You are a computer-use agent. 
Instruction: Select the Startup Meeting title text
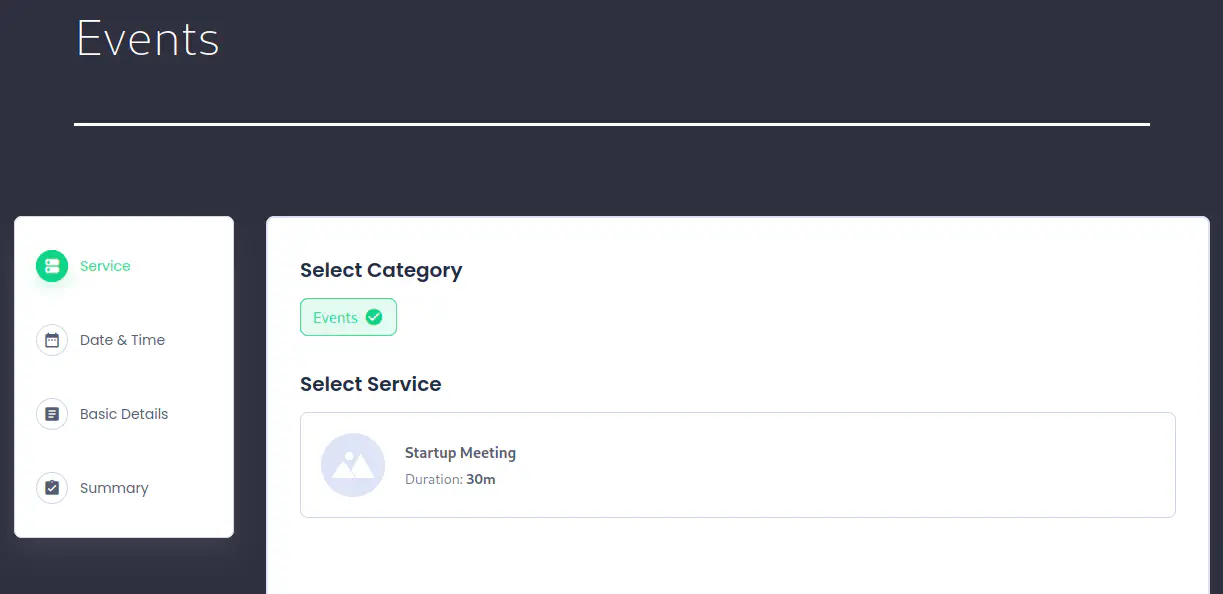point(460,453)
